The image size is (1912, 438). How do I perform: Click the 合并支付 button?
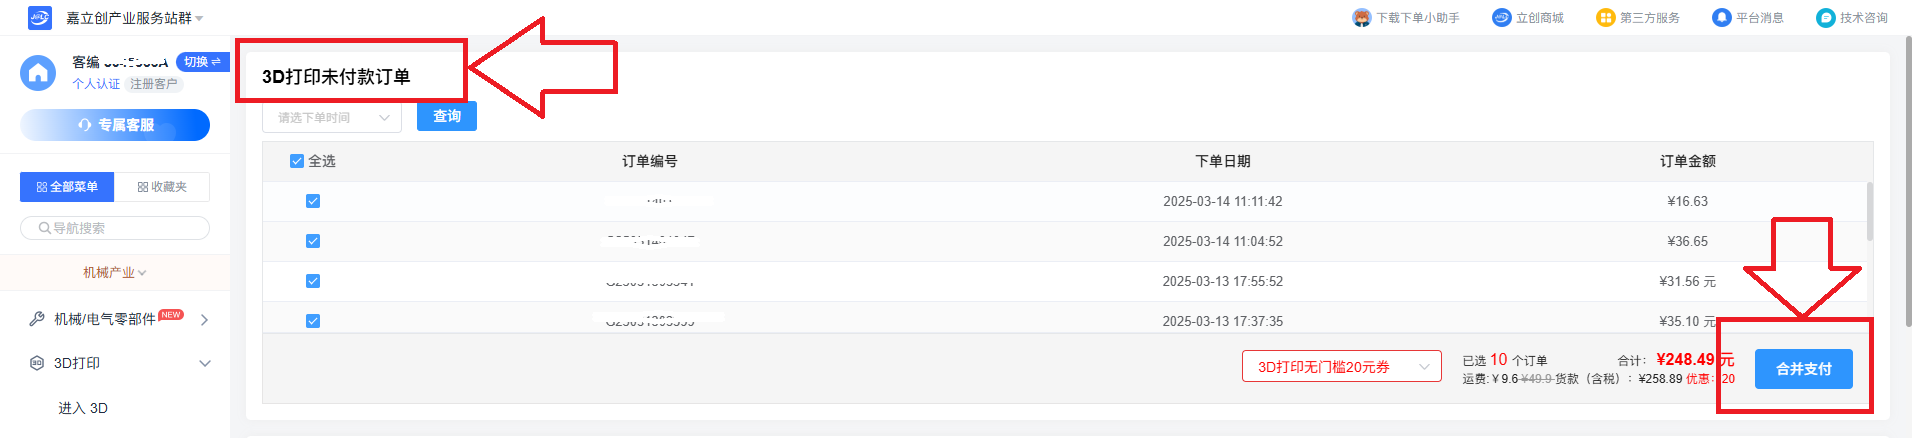coord(1804,369)
